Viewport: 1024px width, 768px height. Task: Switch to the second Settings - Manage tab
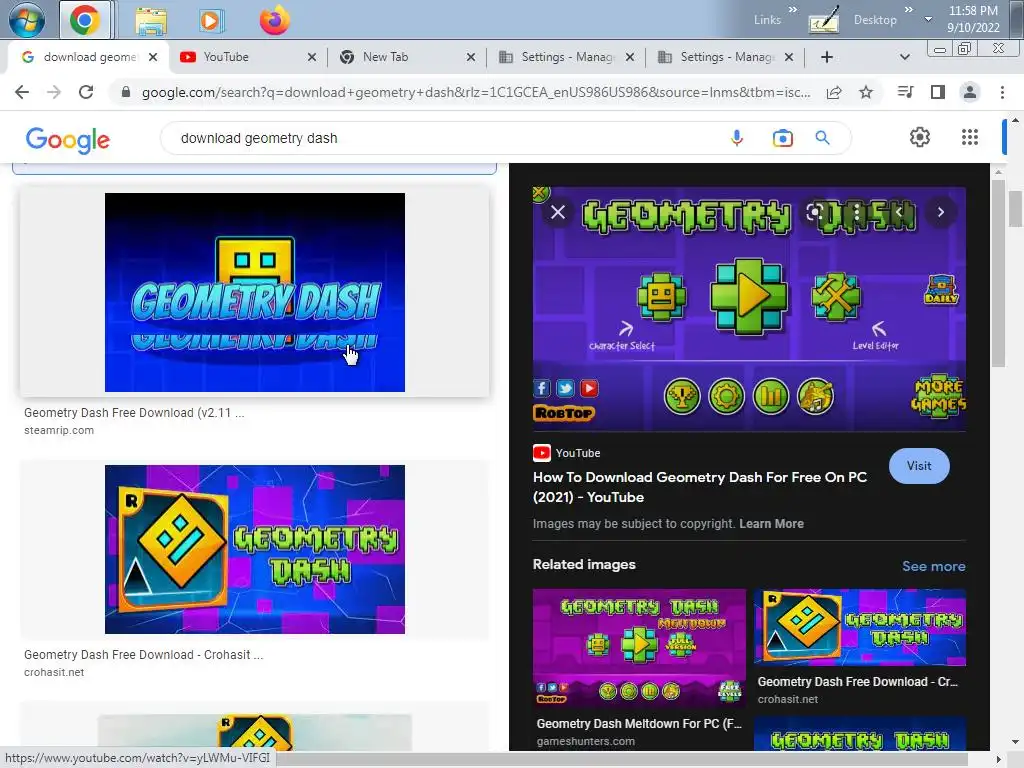(x=725, y=57)
